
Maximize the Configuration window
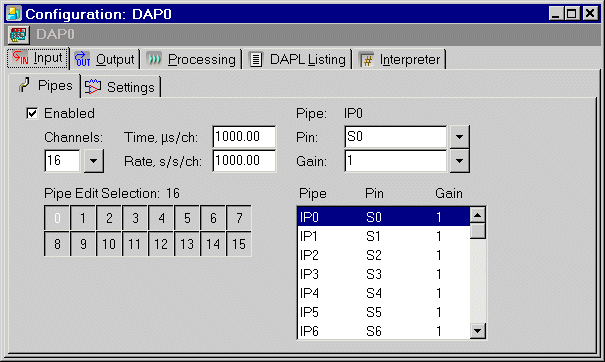571,14
